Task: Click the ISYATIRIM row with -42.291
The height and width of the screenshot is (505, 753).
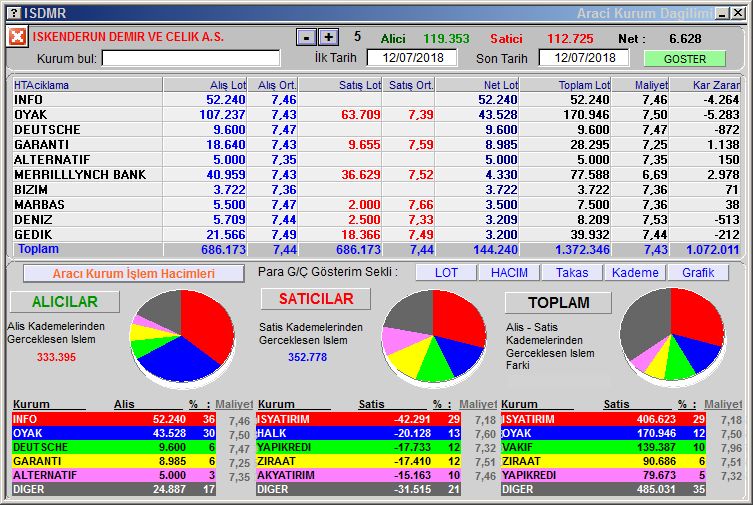Action: (358, 419)
